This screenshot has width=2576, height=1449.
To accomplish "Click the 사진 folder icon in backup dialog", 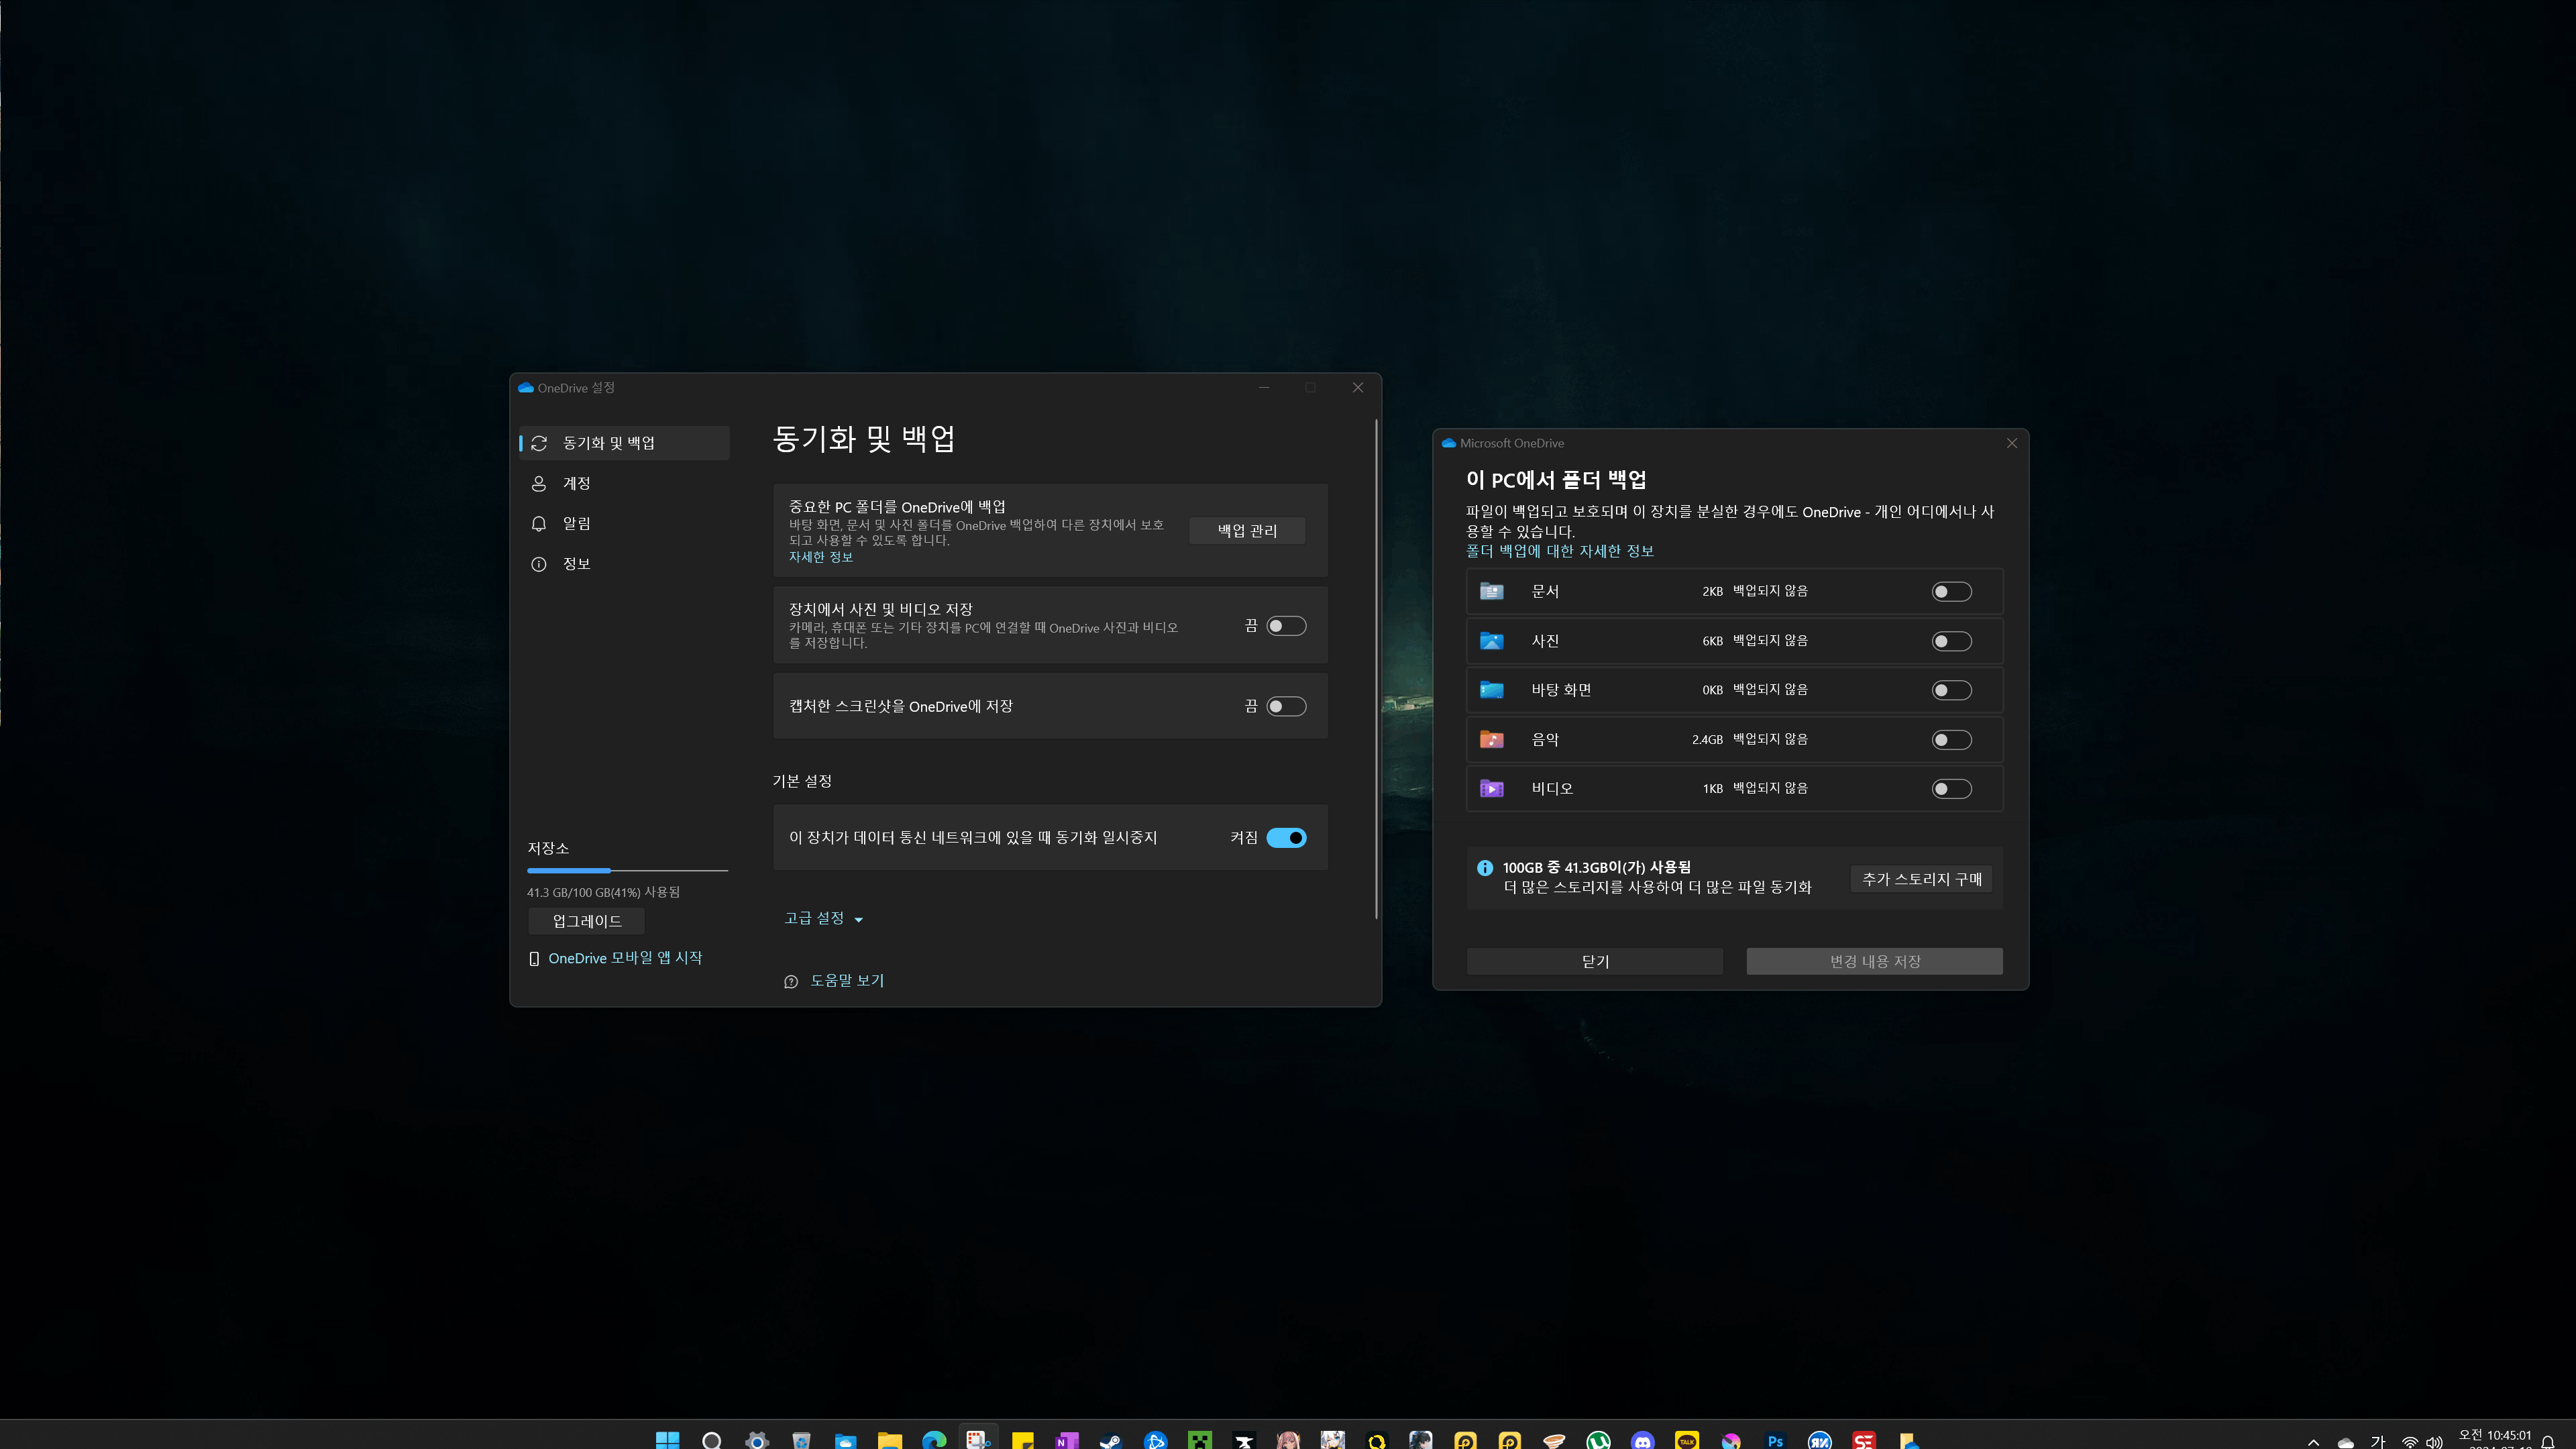I will click(1491, 641).
